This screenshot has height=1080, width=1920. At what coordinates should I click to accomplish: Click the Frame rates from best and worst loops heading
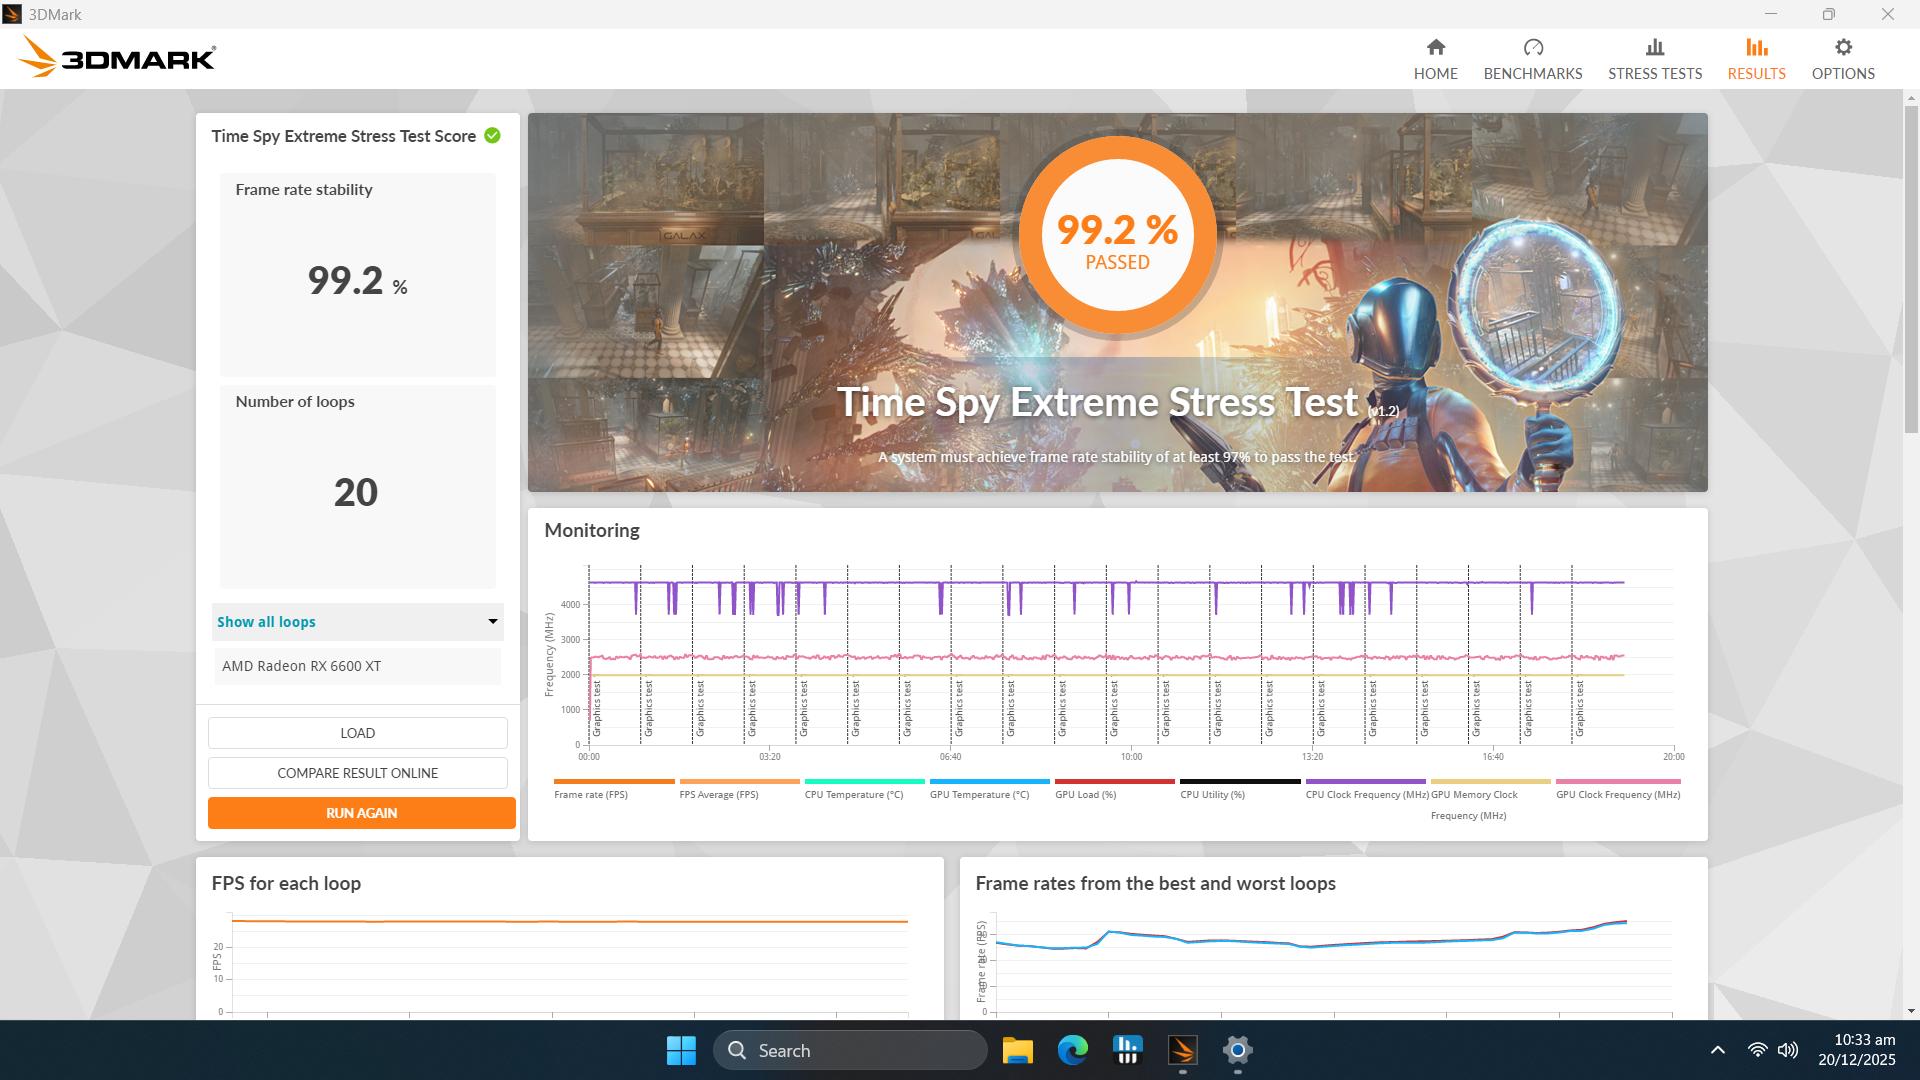tap(1155, 883)
